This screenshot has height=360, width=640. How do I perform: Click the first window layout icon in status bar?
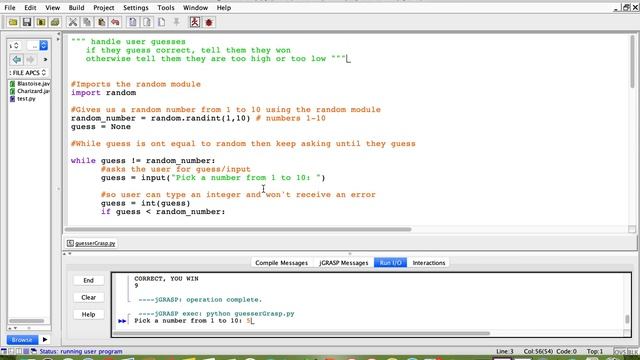[x=4, y=351]
